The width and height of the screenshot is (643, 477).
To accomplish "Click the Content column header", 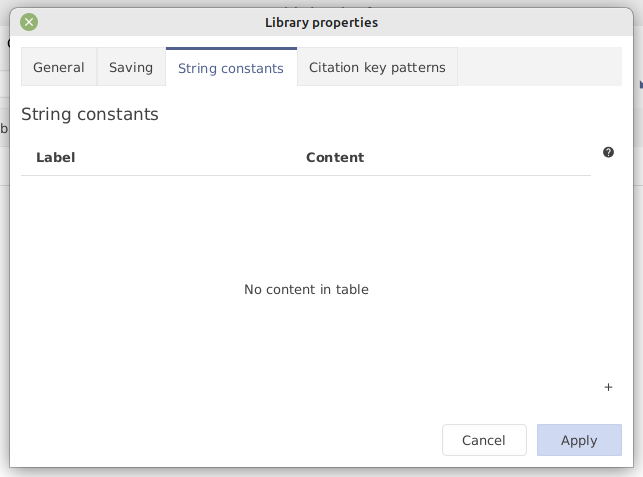I will 335,157.
